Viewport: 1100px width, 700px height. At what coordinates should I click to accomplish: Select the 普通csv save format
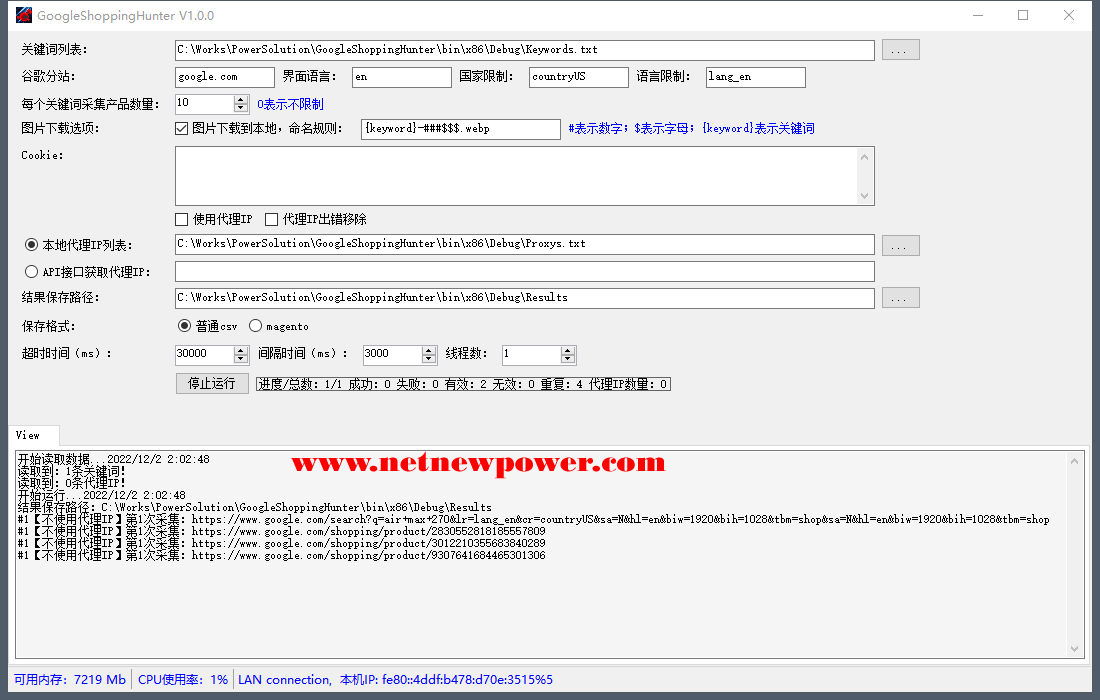[x=185, y=325]
